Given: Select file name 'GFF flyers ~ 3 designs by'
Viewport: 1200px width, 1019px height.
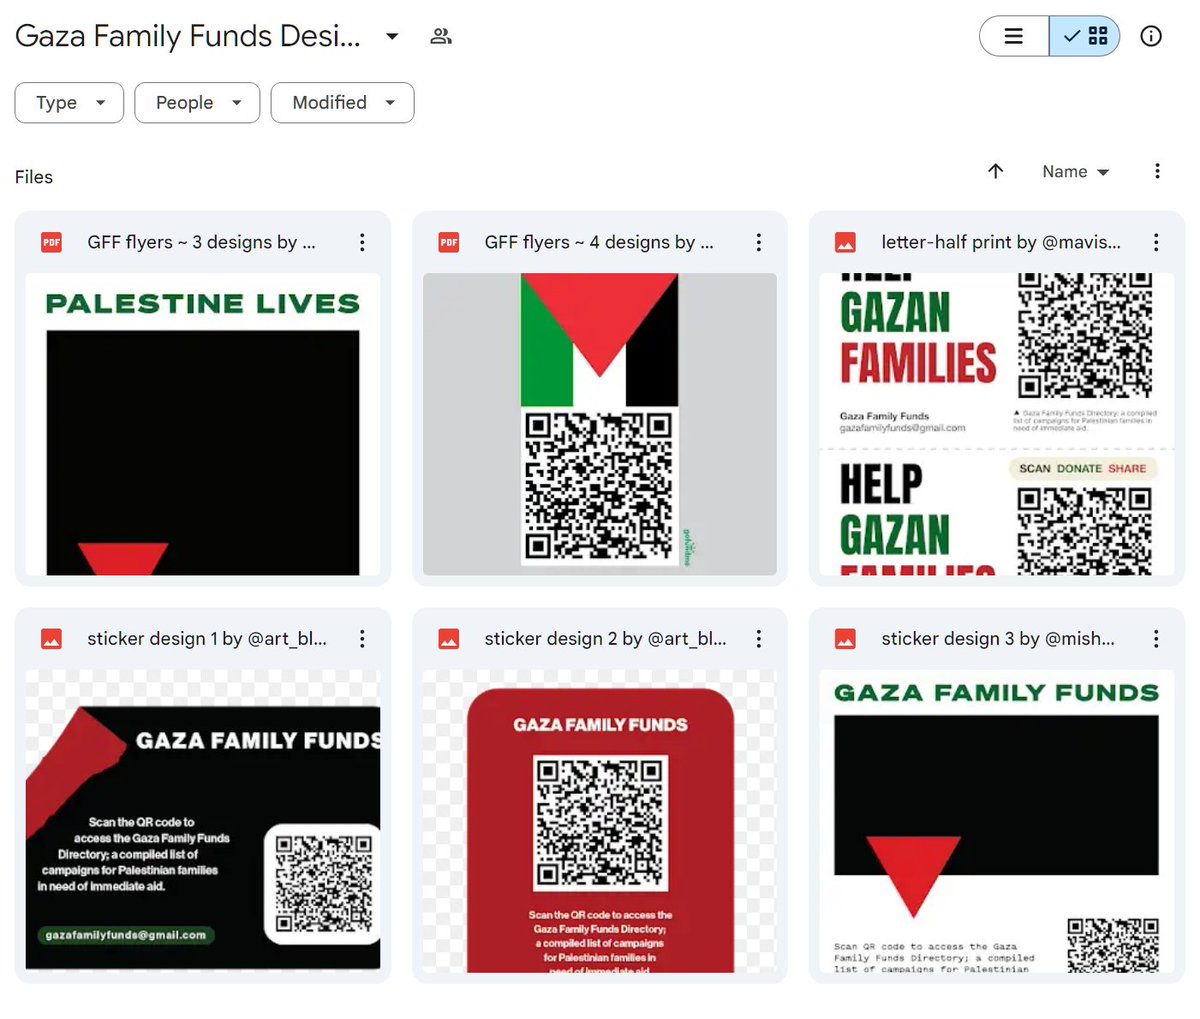Looking at the screenshot, I should (201, 242).
